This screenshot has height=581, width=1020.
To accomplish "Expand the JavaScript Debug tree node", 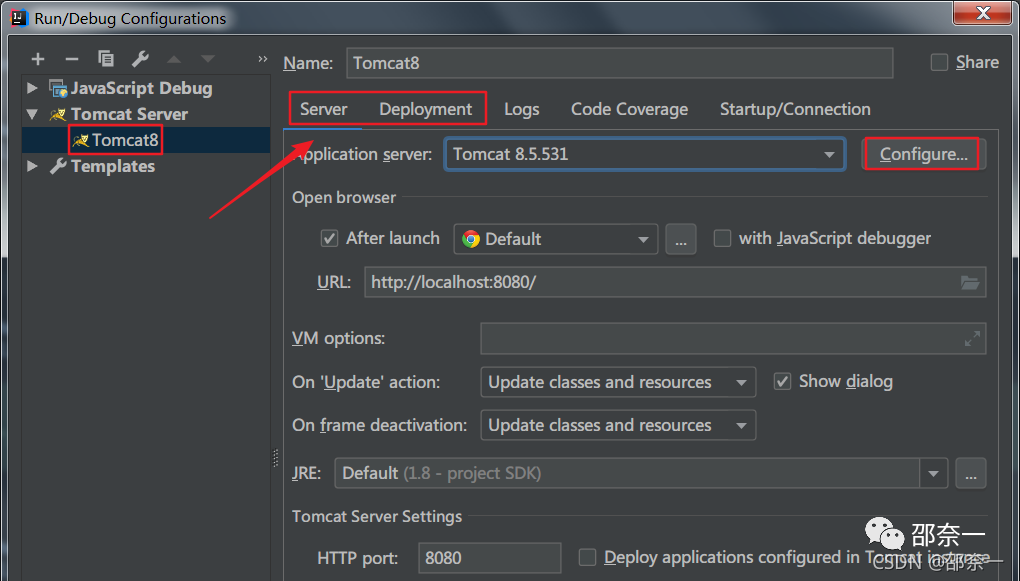I will (x=32, y=88).
